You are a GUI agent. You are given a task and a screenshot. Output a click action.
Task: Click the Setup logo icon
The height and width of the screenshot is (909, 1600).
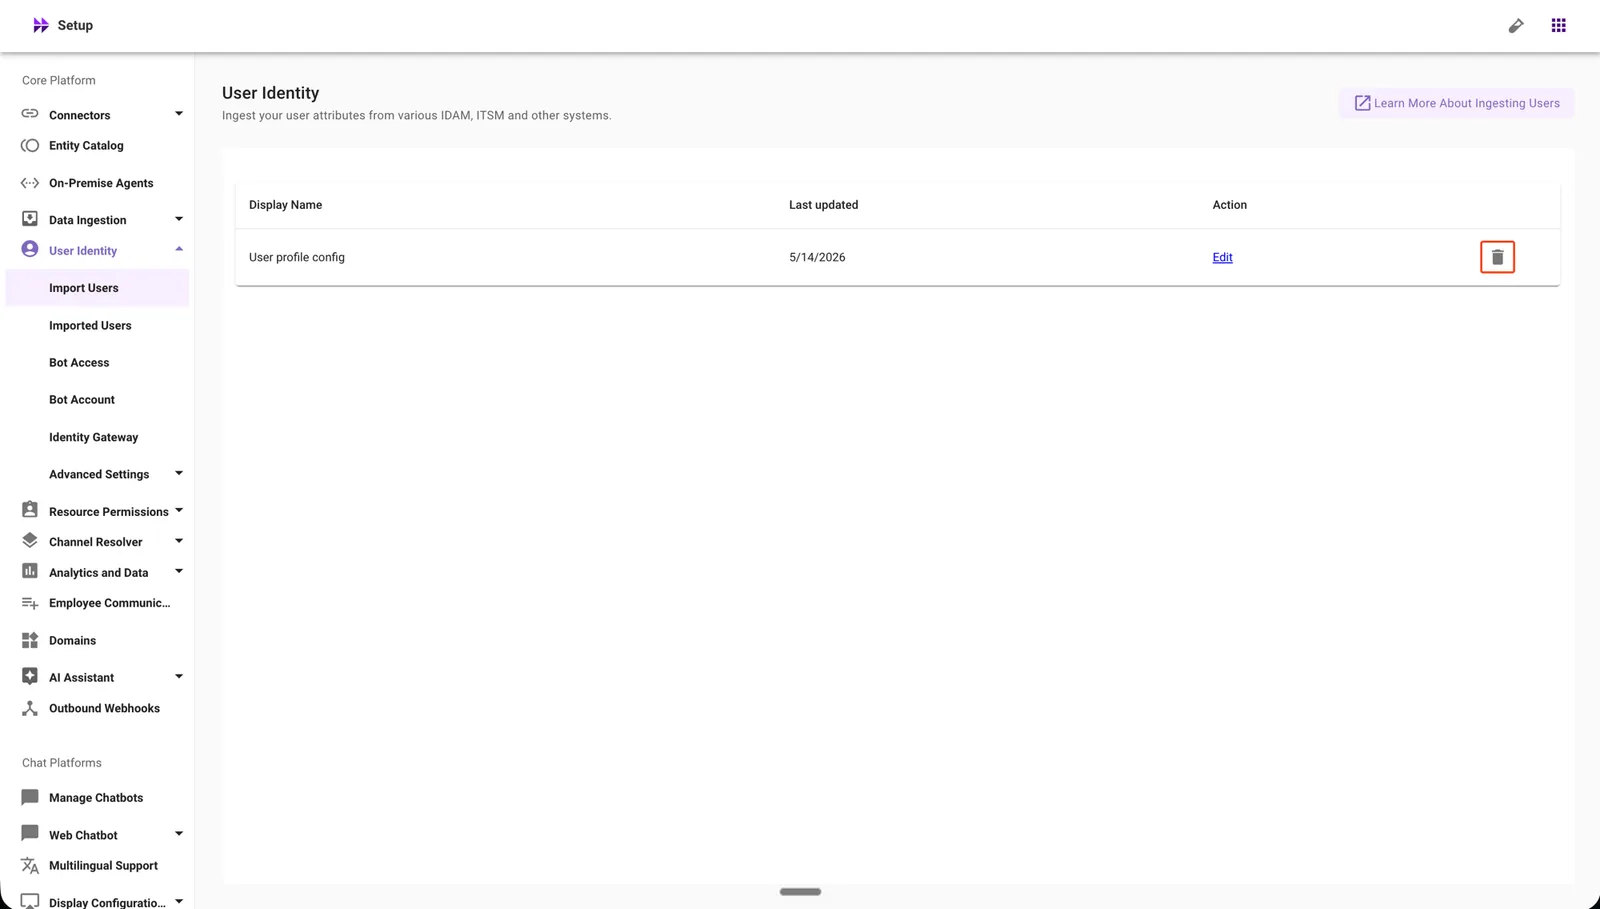click(x=40, y=25)
